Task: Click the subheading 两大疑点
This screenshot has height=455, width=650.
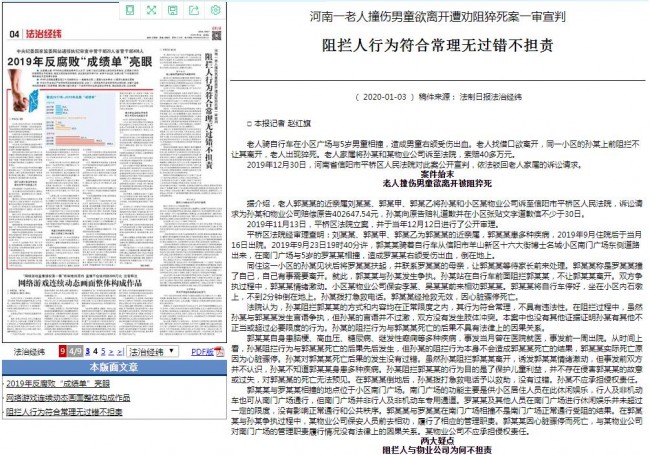Action: pyautogui.click(x=437, y=441)
